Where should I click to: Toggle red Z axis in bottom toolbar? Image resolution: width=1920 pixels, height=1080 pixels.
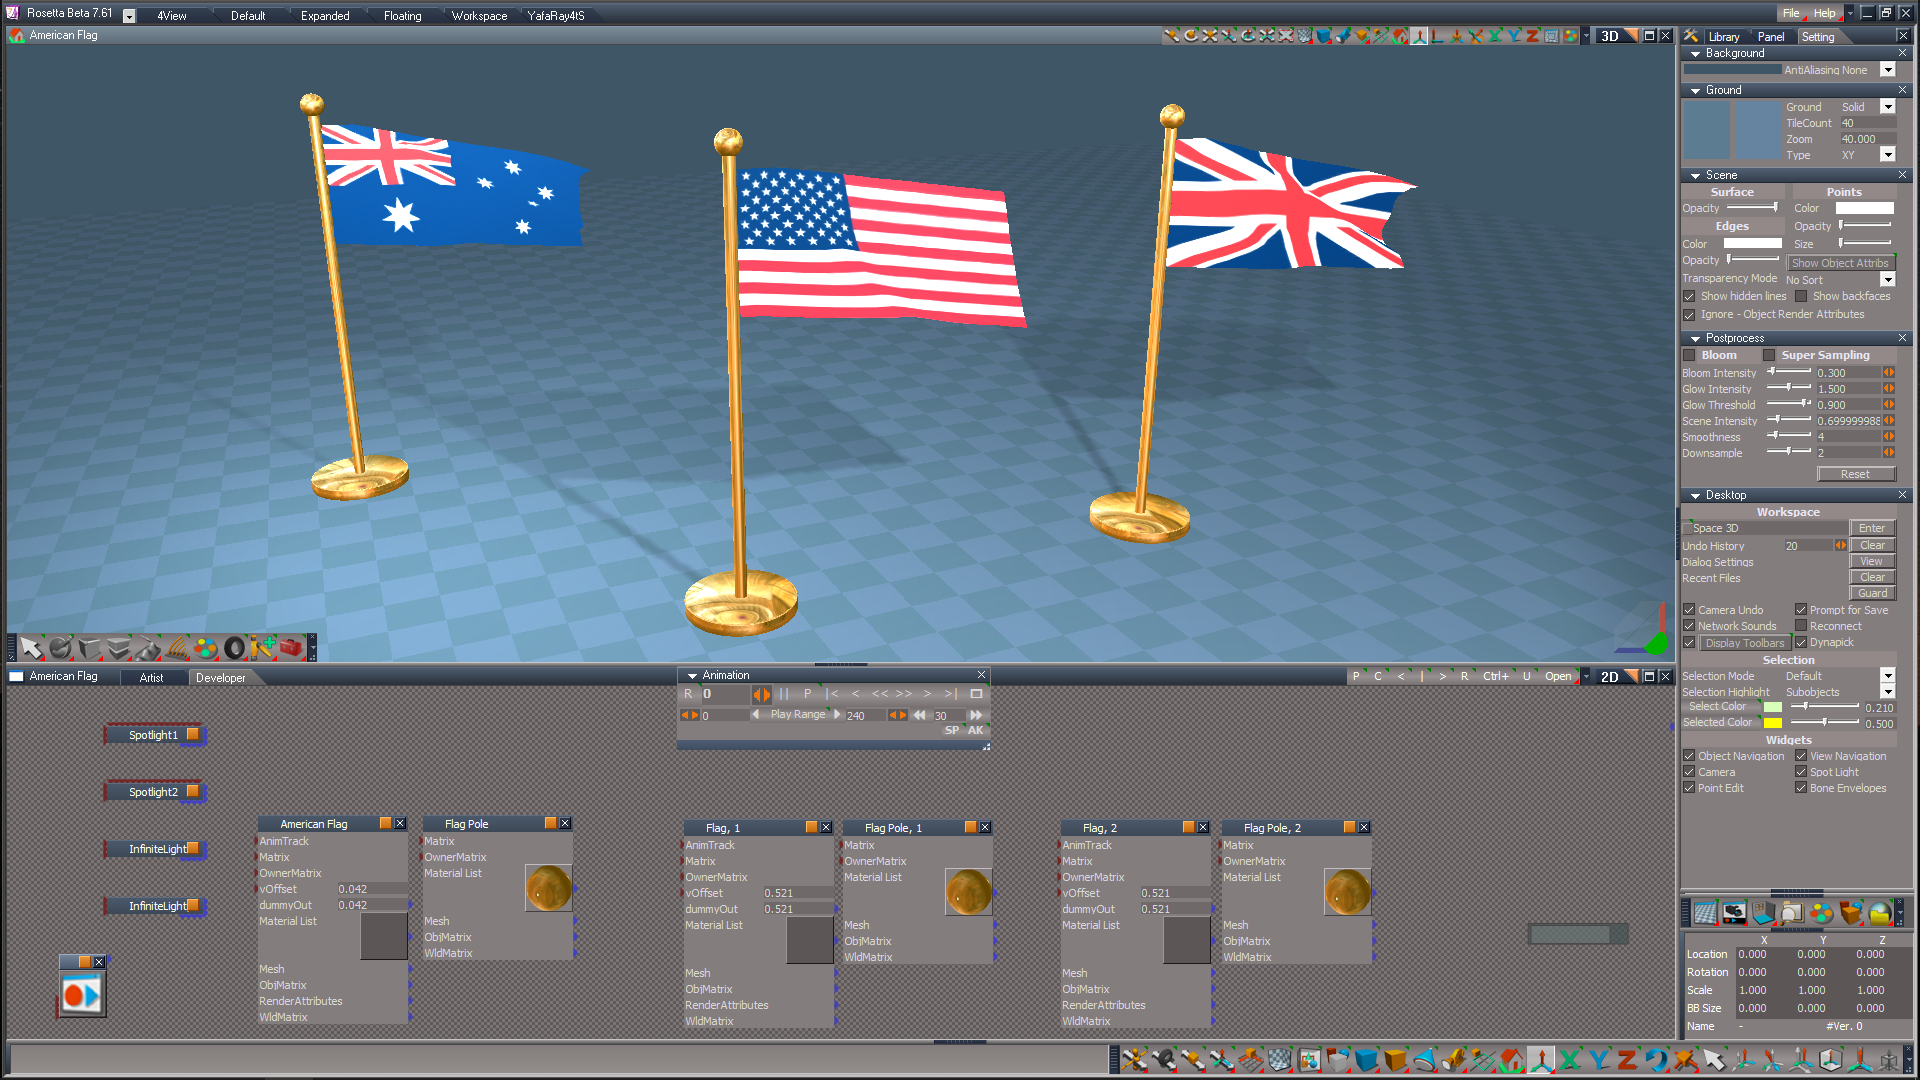coord(1627,1059)
